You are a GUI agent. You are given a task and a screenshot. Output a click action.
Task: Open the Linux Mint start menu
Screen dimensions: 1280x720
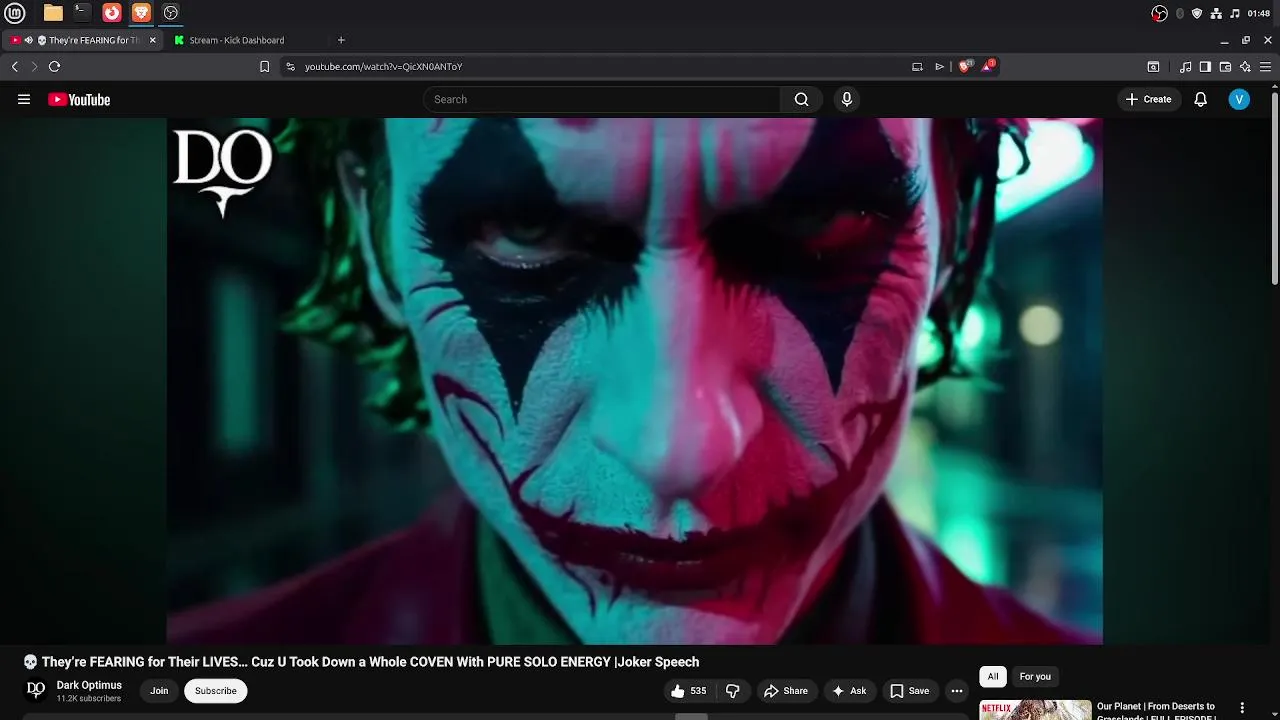click(x=15, y=13)
